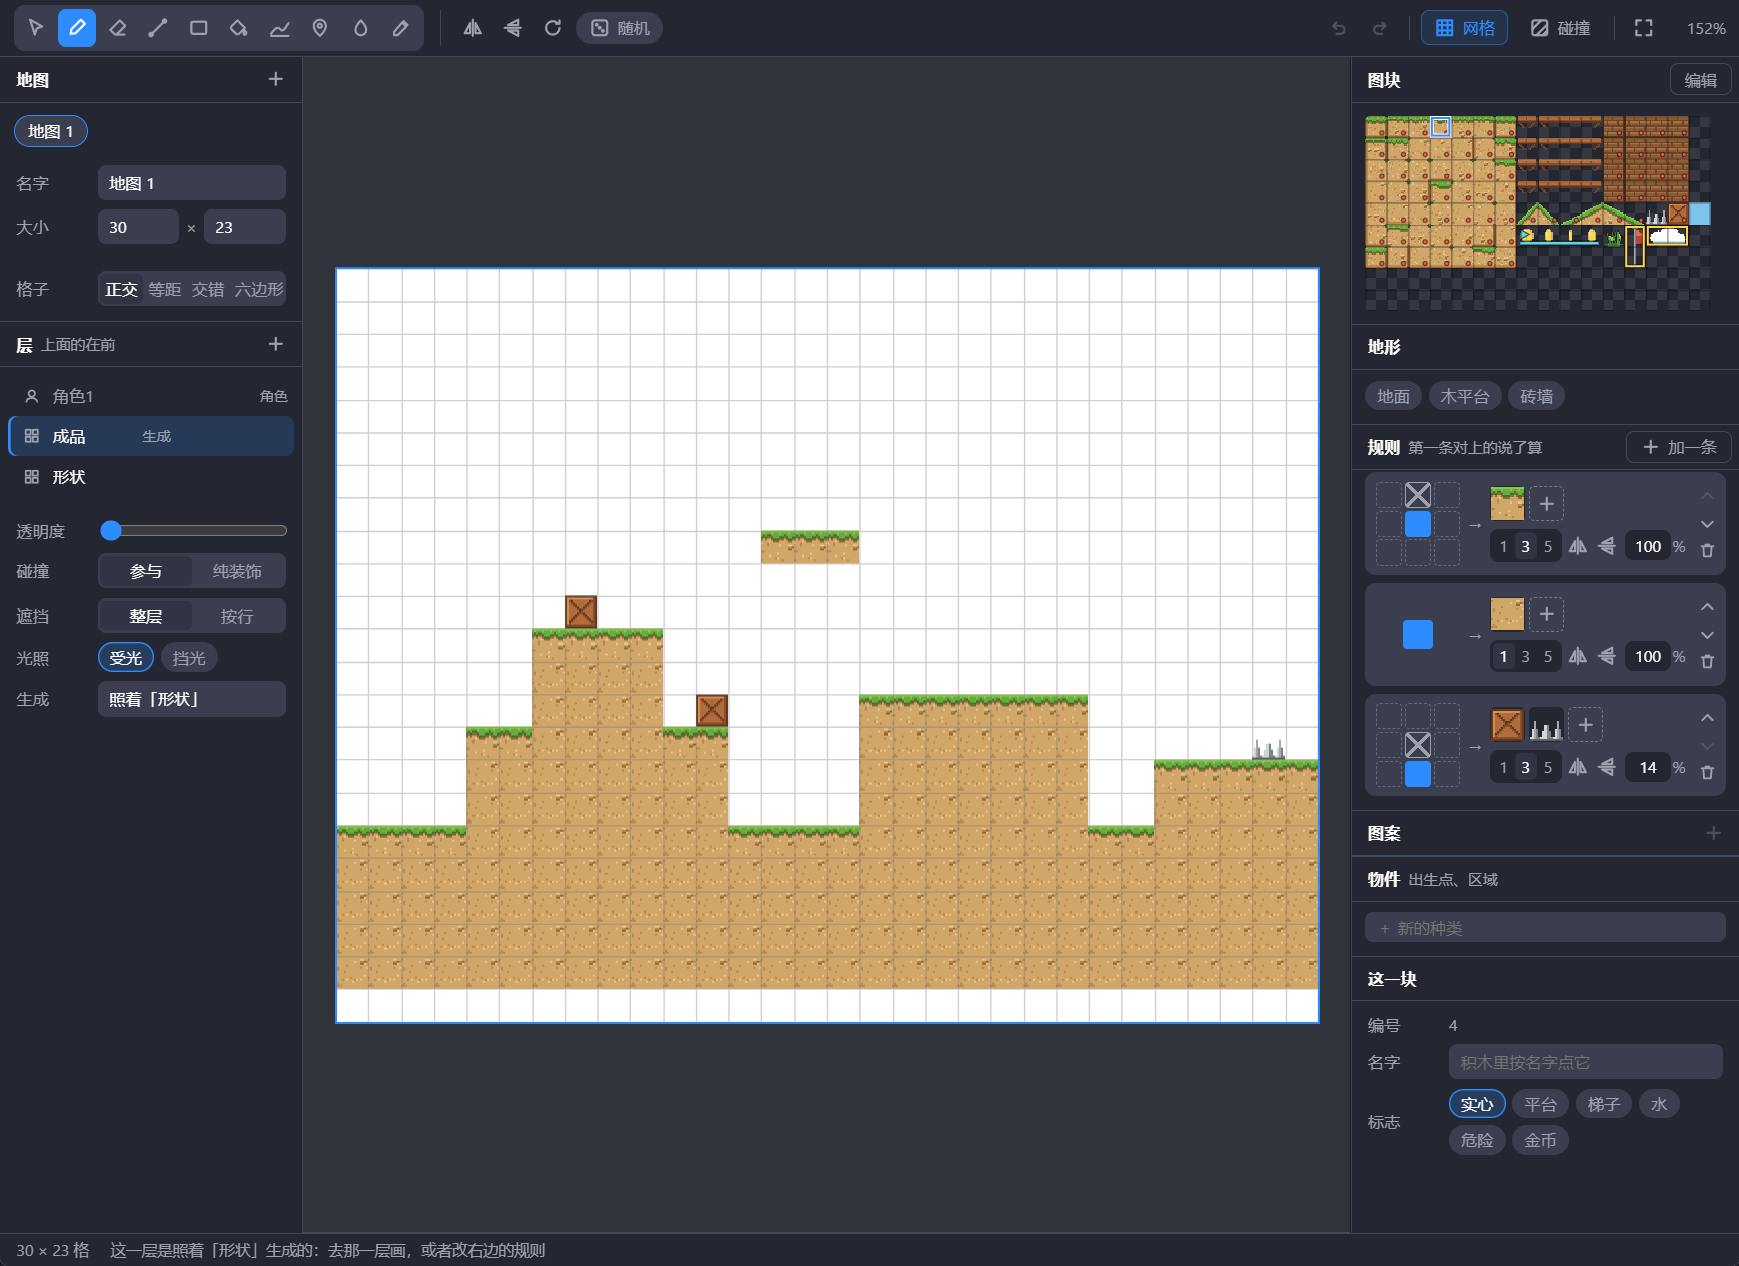
Task: Redo the last undone action
Action: tap(1379, 28)
